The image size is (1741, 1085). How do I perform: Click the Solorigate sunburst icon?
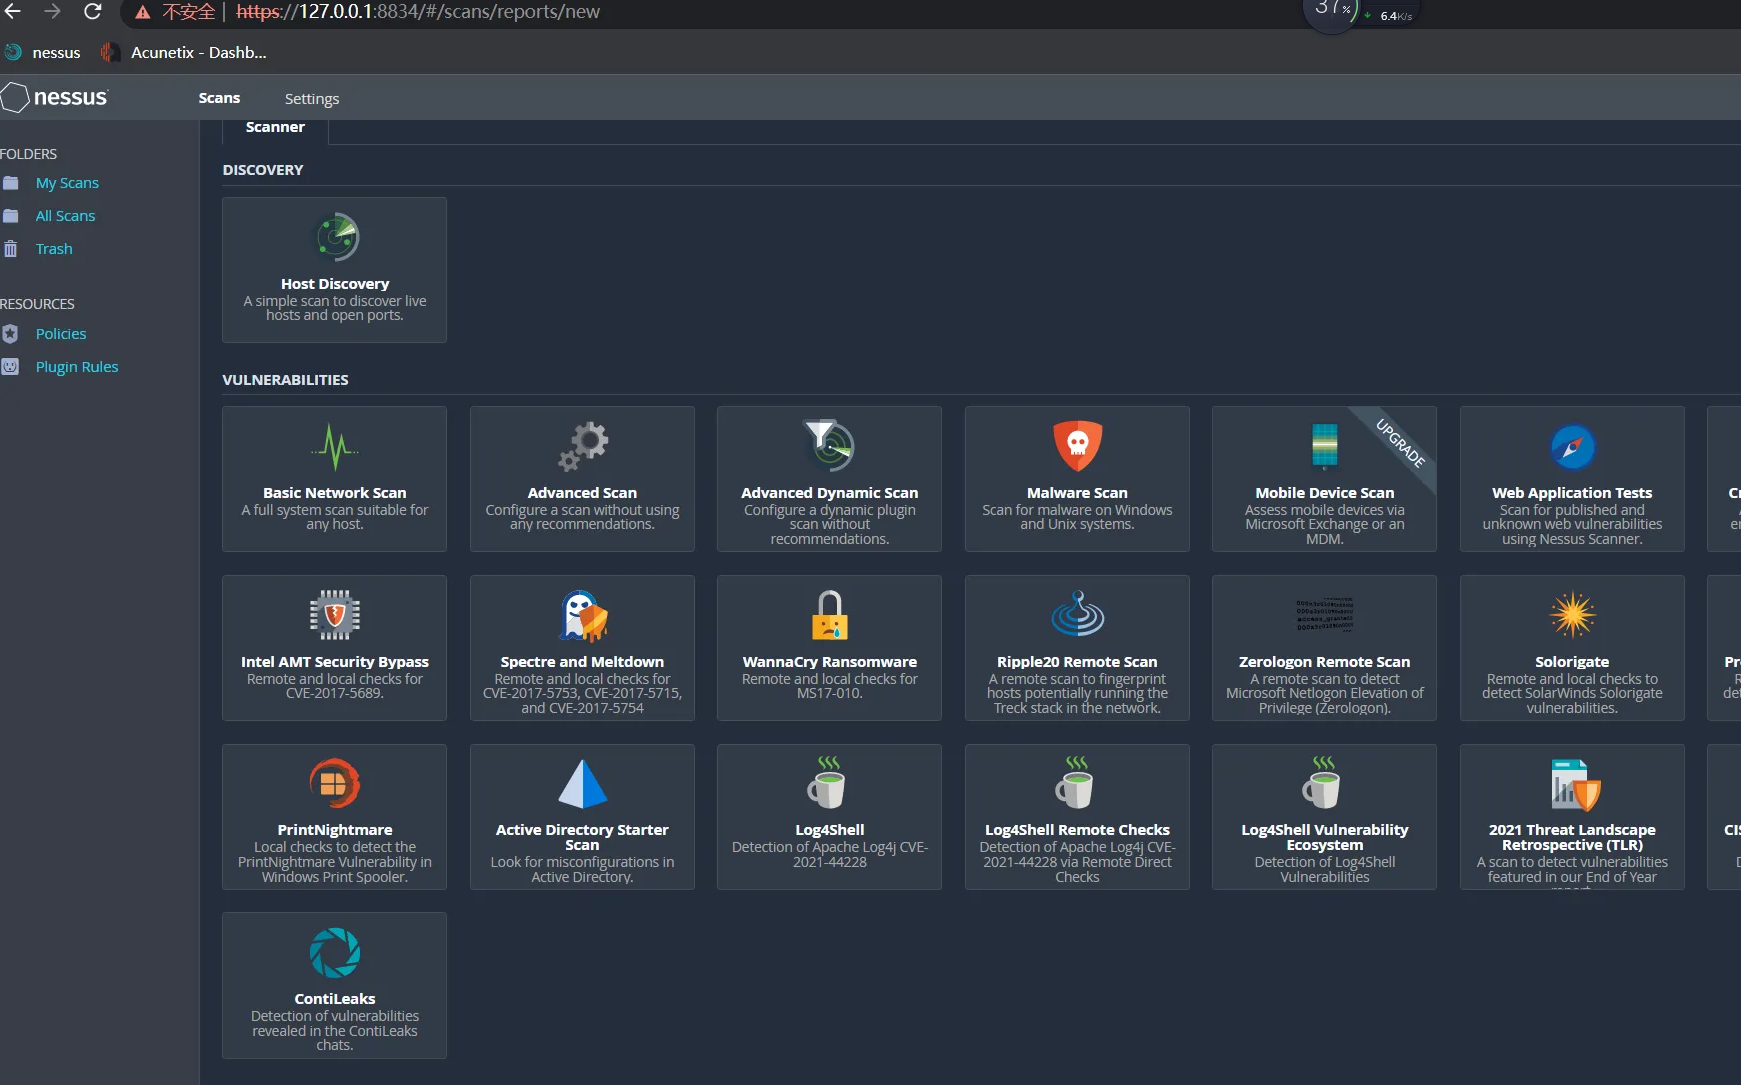pos(1572,614)
